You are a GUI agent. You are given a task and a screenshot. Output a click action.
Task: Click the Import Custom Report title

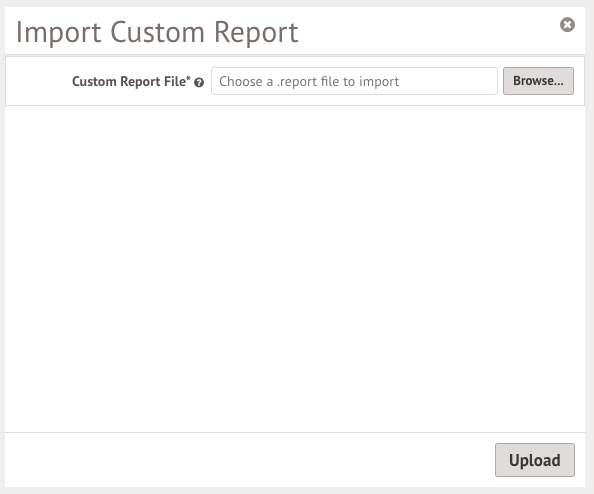click(x=157, y=33)
